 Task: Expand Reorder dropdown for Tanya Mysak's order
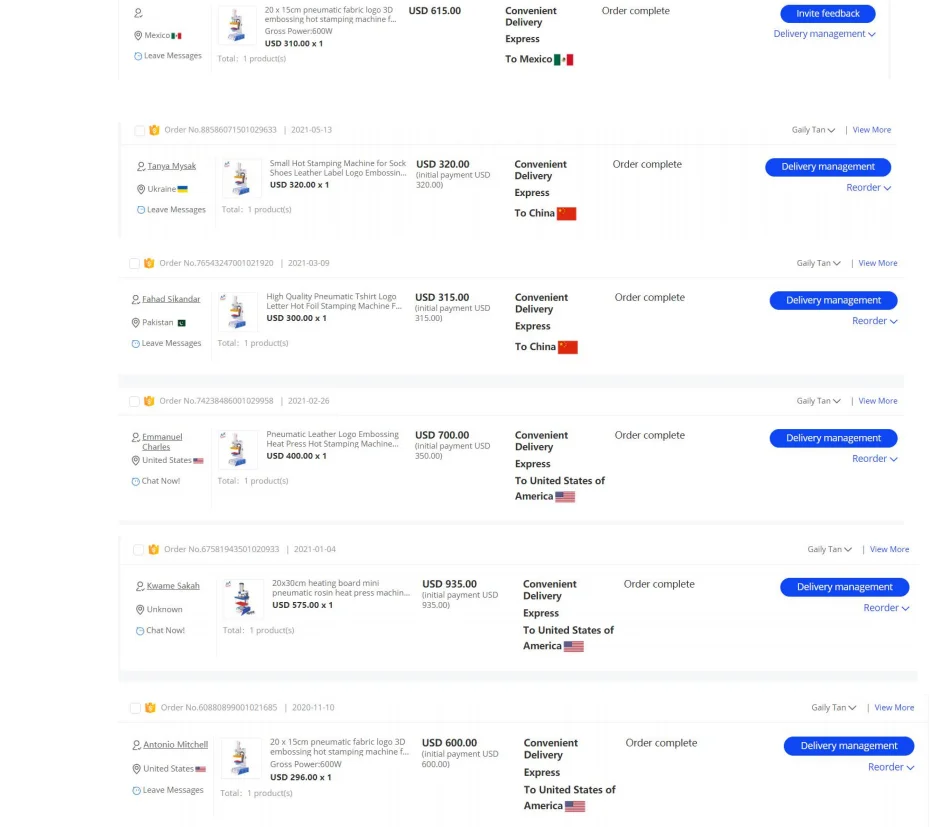pos(869,188)
